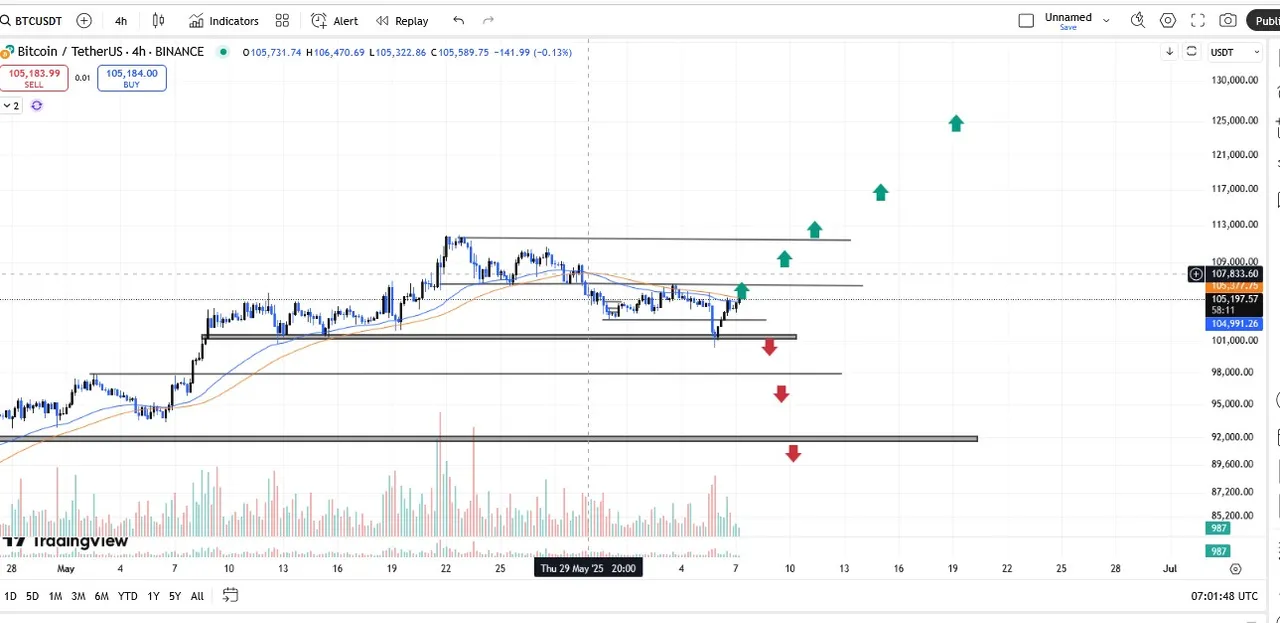1280x623 pixels.
Task: Open chart settings hexagon icon
Action: (x=1168, y=20)
